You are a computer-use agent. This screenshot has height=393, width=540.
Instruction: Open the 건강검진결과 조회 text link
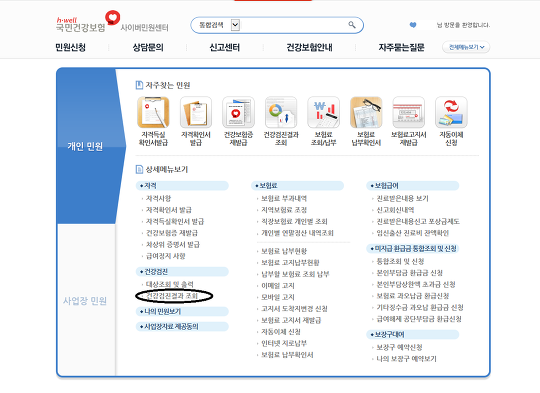172,296
